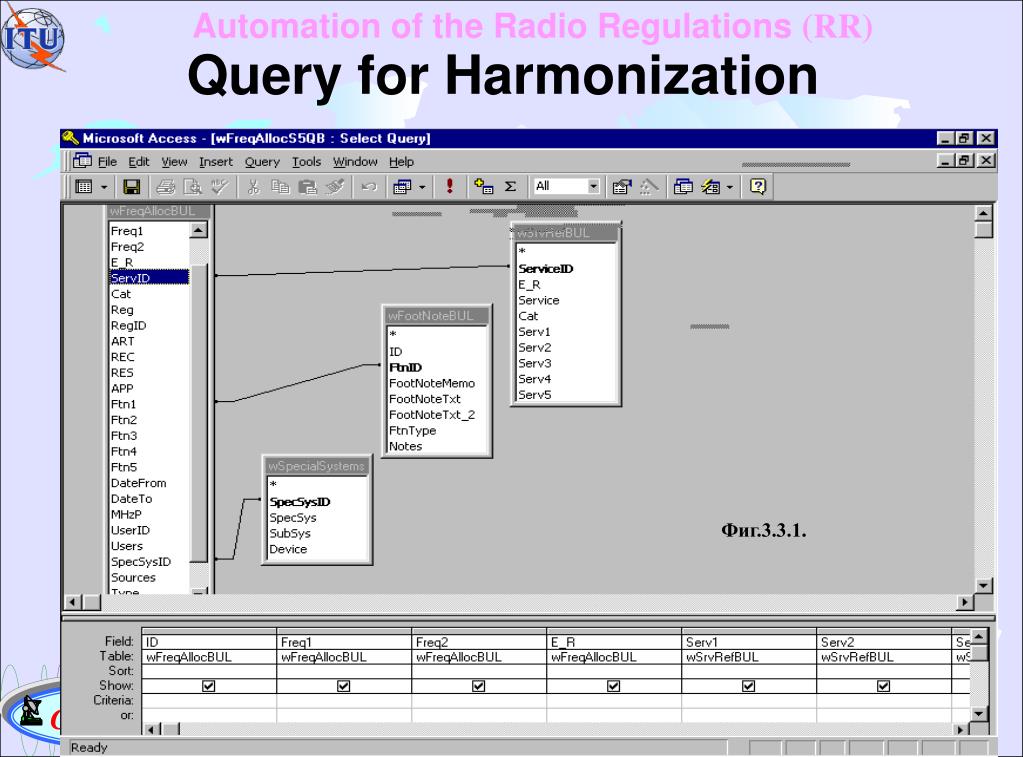Click the Show Table icon
1023x757 pixels.
coord(483,187)
